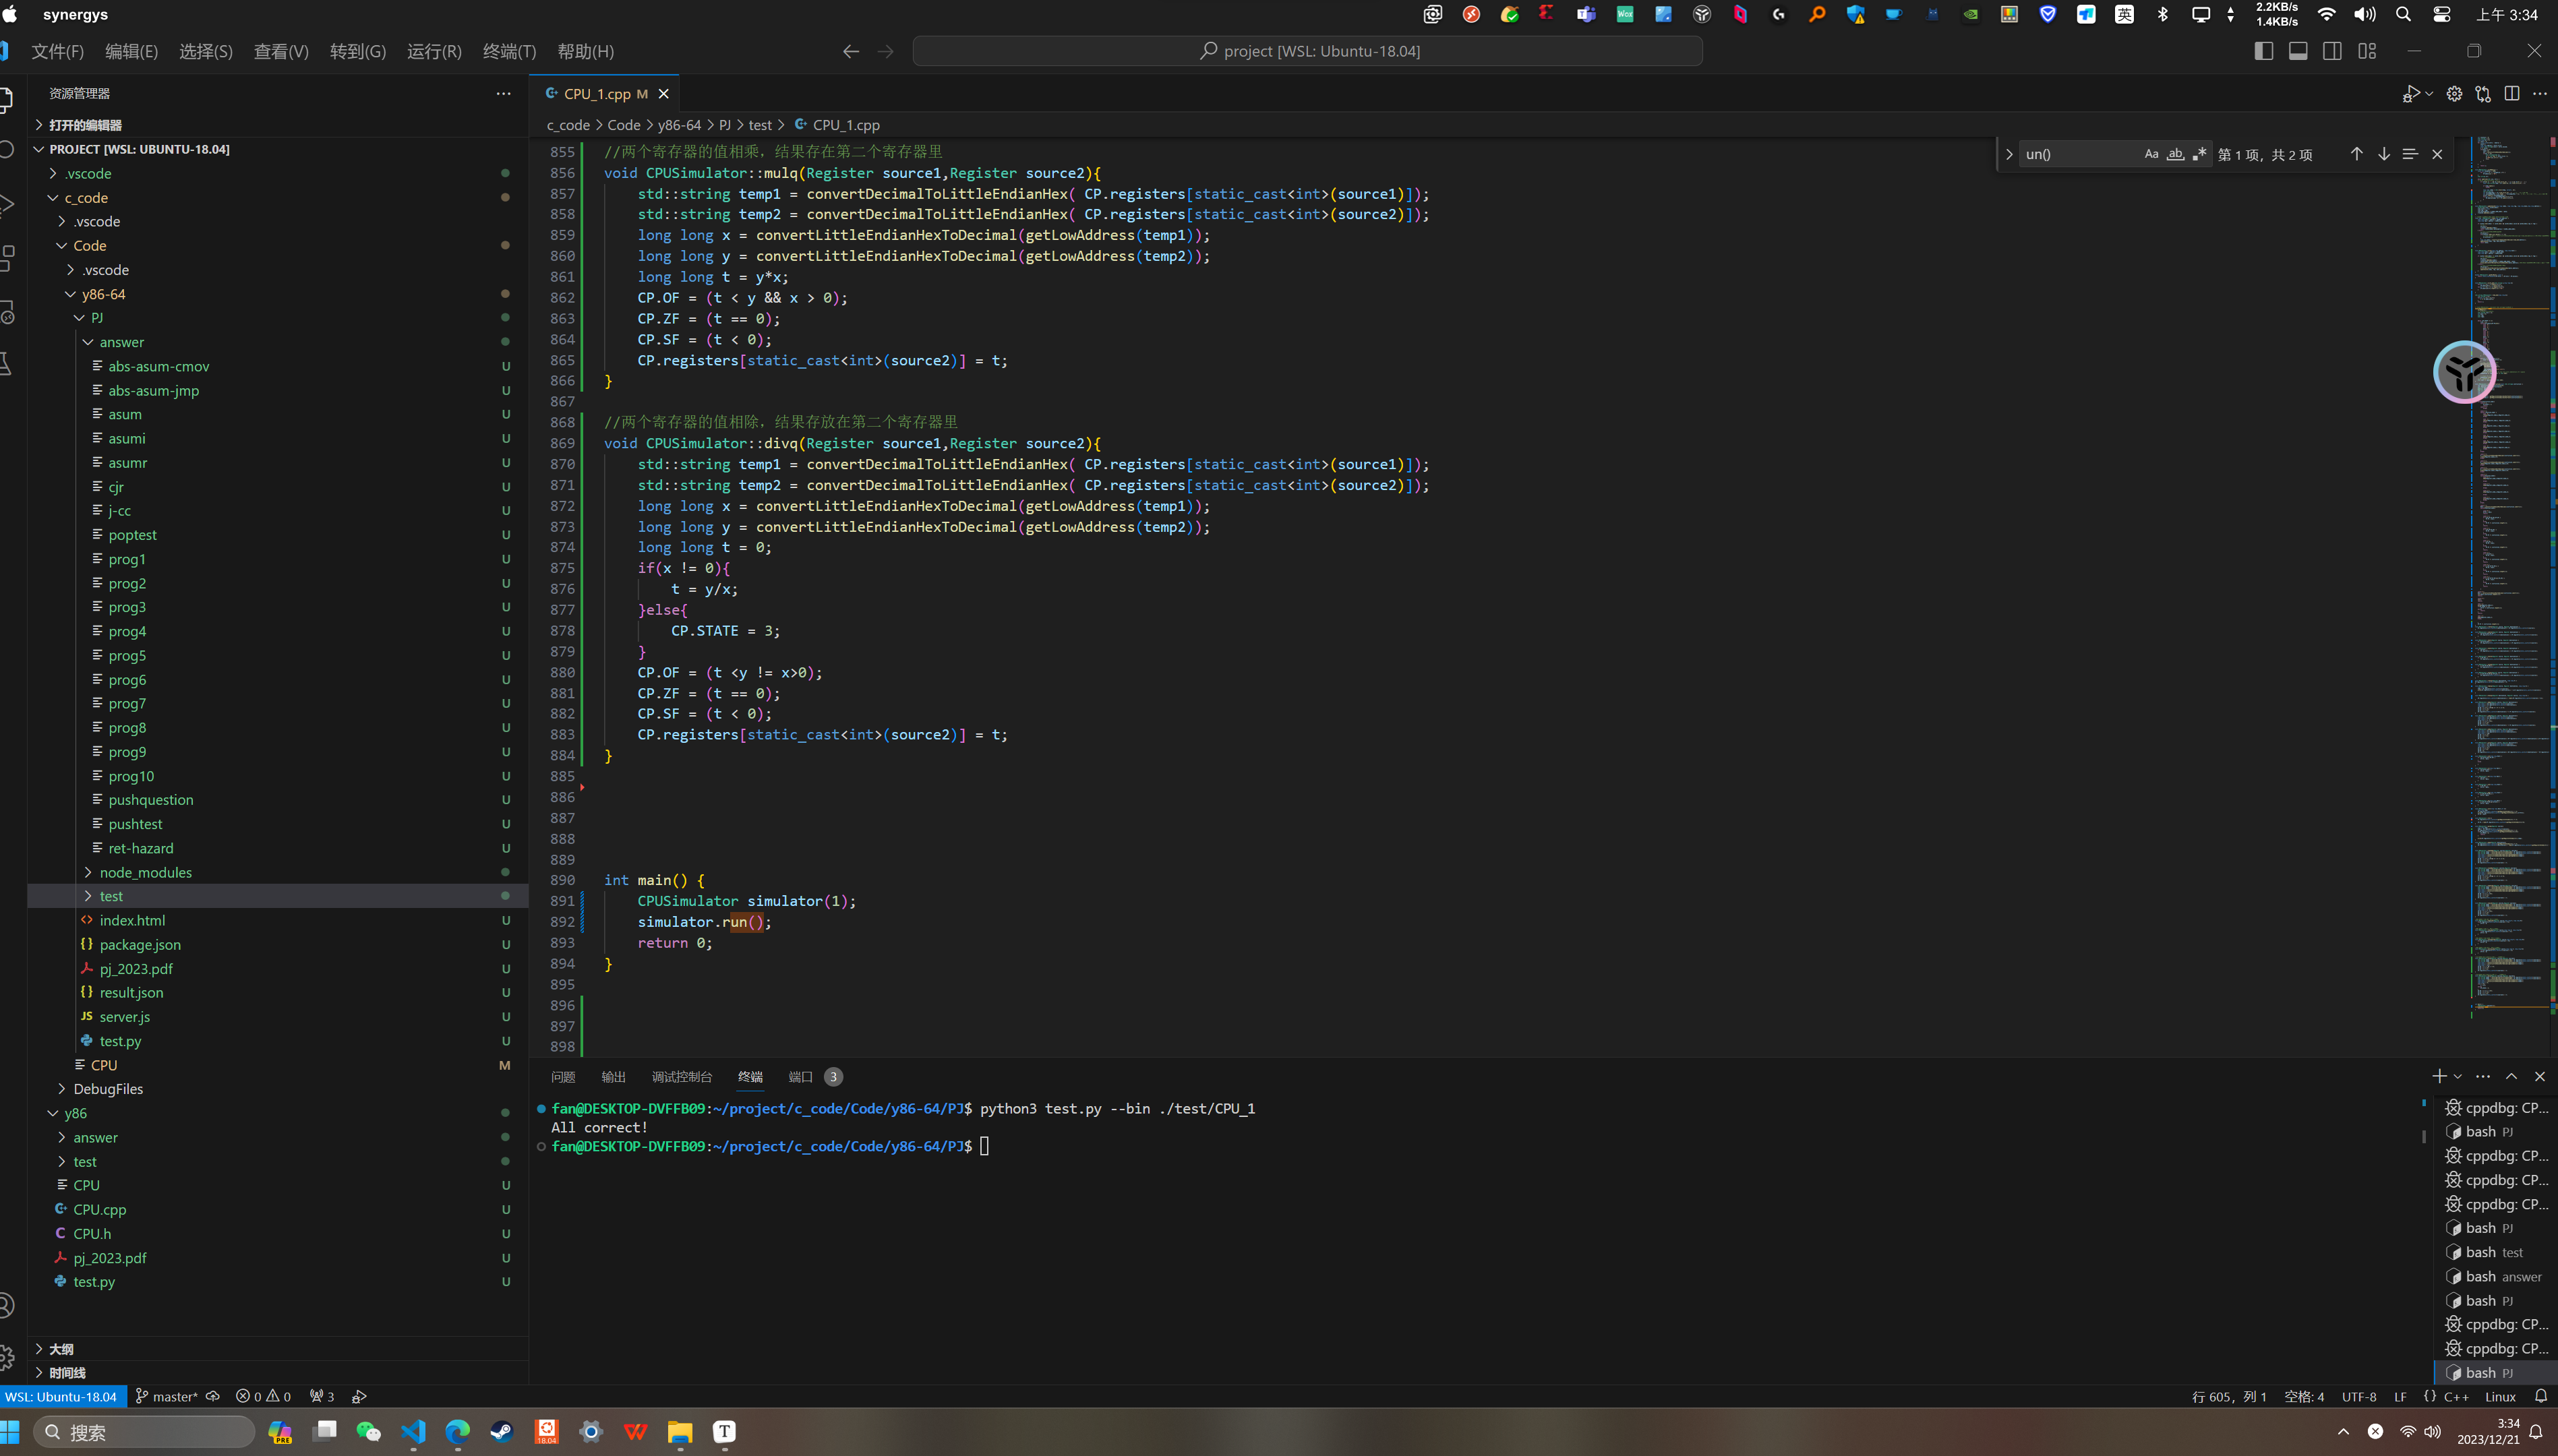The width and height of the screenshot is (2558, 1456).
Task: Toggle match case in the find widget
Action: coord(2150,153)
